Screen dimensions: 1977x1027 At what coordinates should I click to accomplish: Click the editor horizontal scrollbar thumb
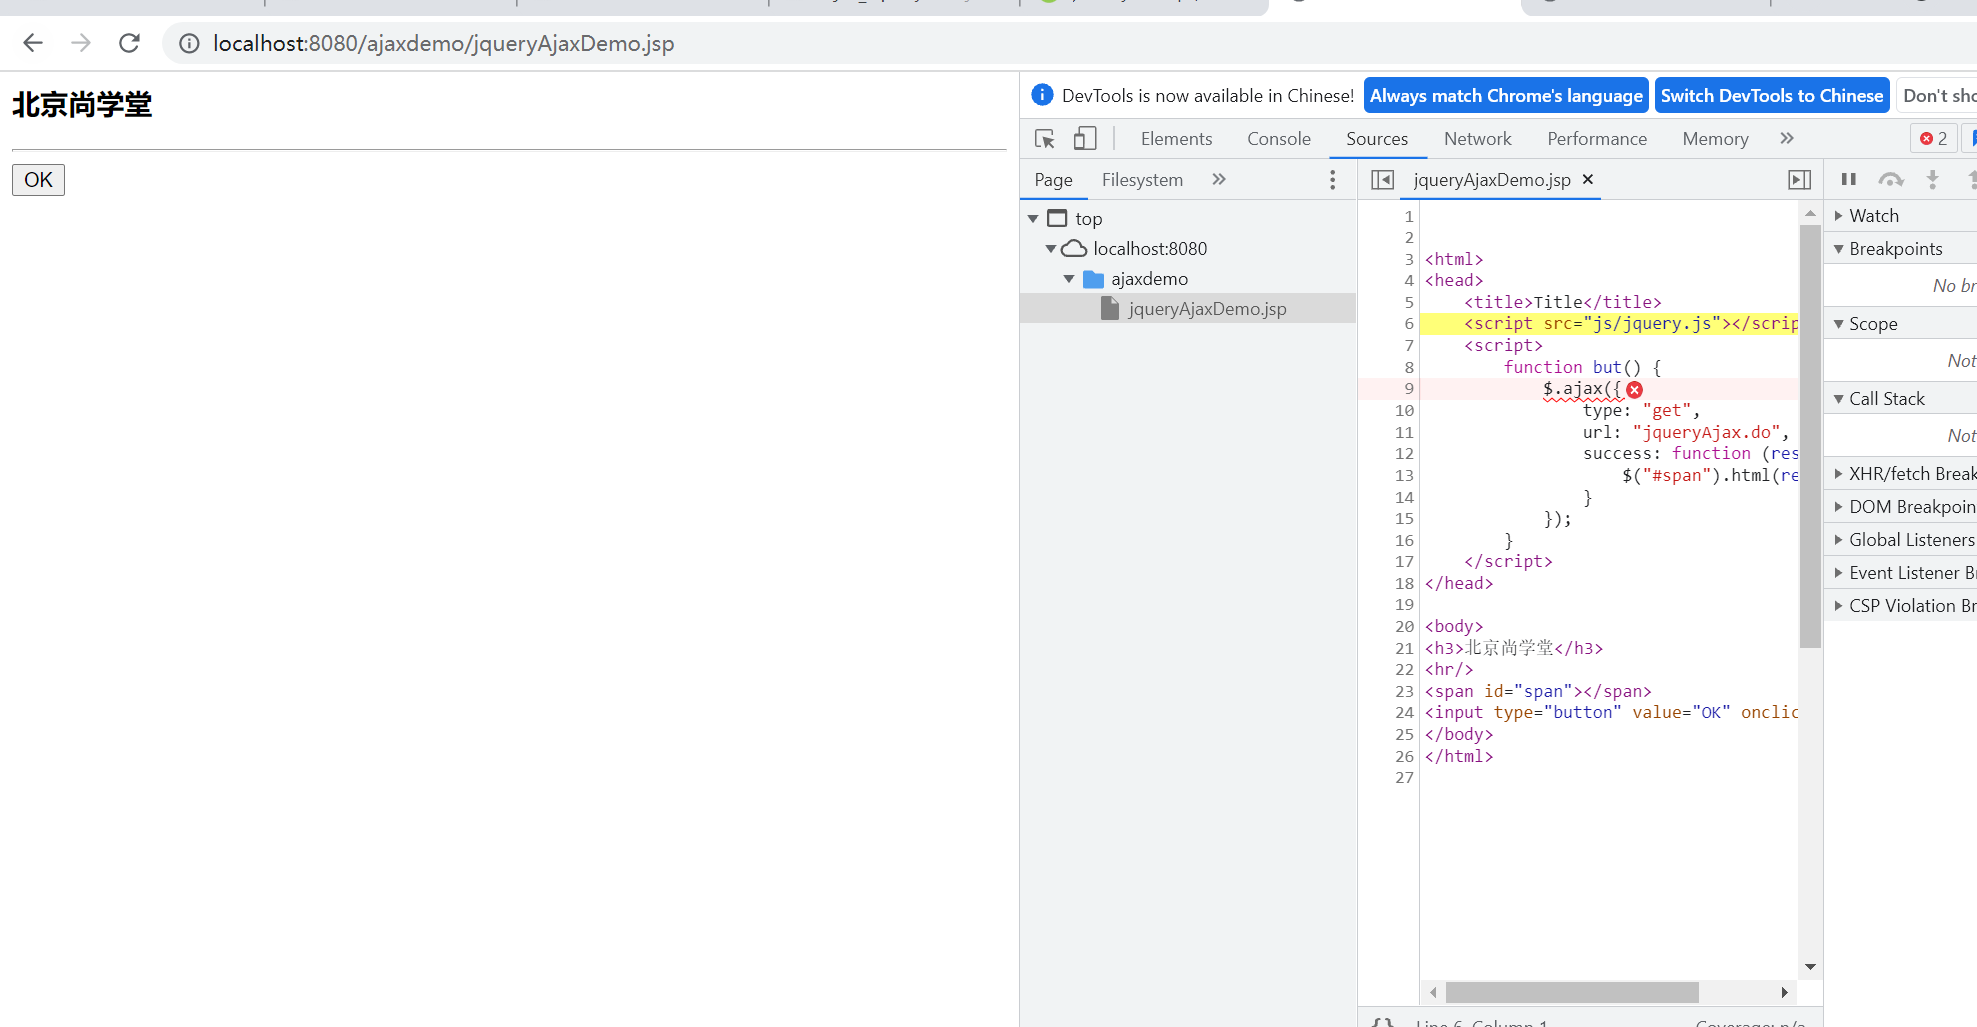pos(1572,992)
